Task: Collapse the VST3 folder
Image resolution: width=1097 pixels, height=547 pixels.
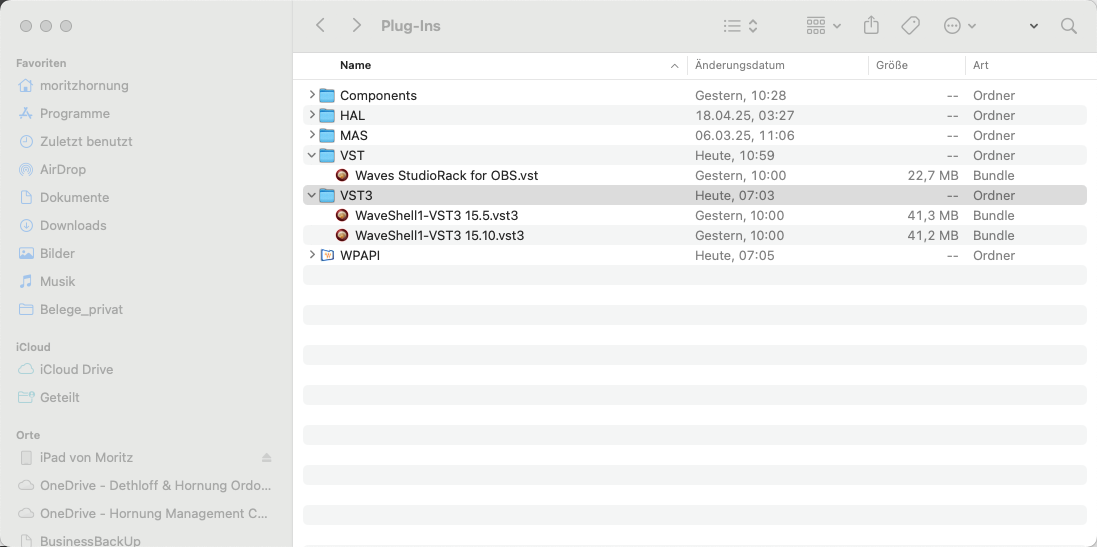Action: [312, 195]
